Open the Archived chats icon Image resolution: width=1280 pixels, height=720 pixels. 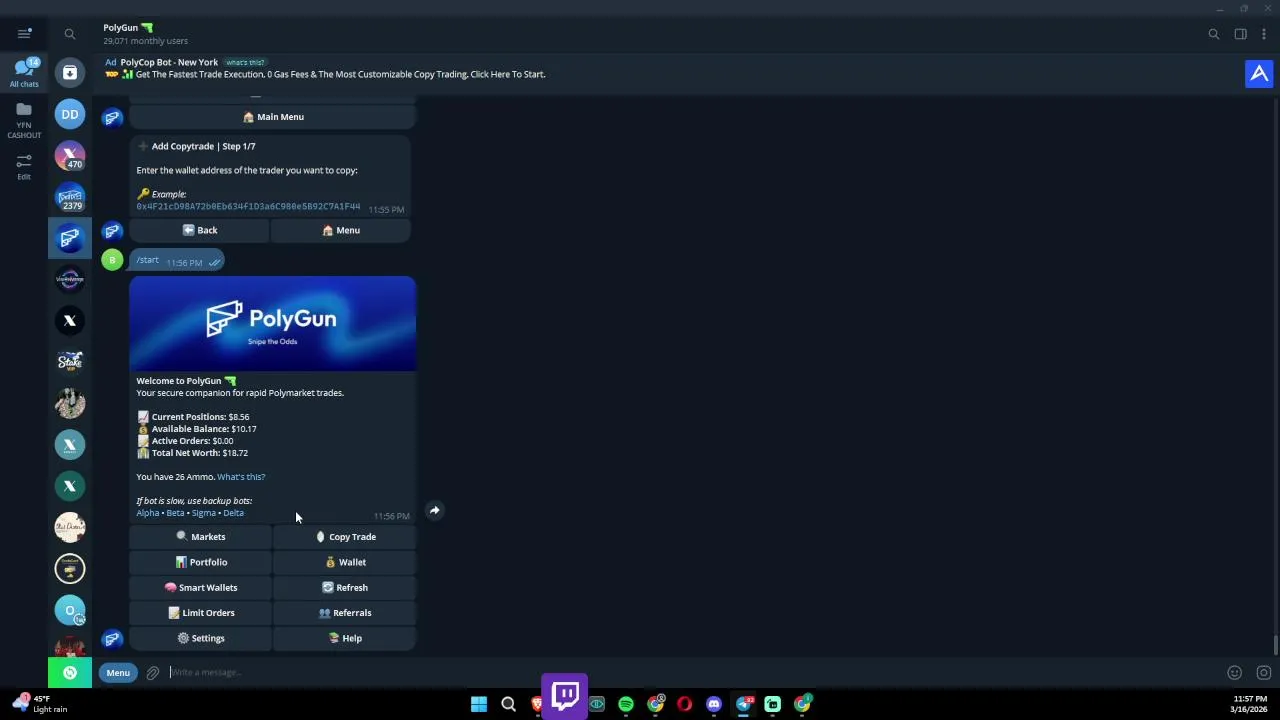point(70,73)
